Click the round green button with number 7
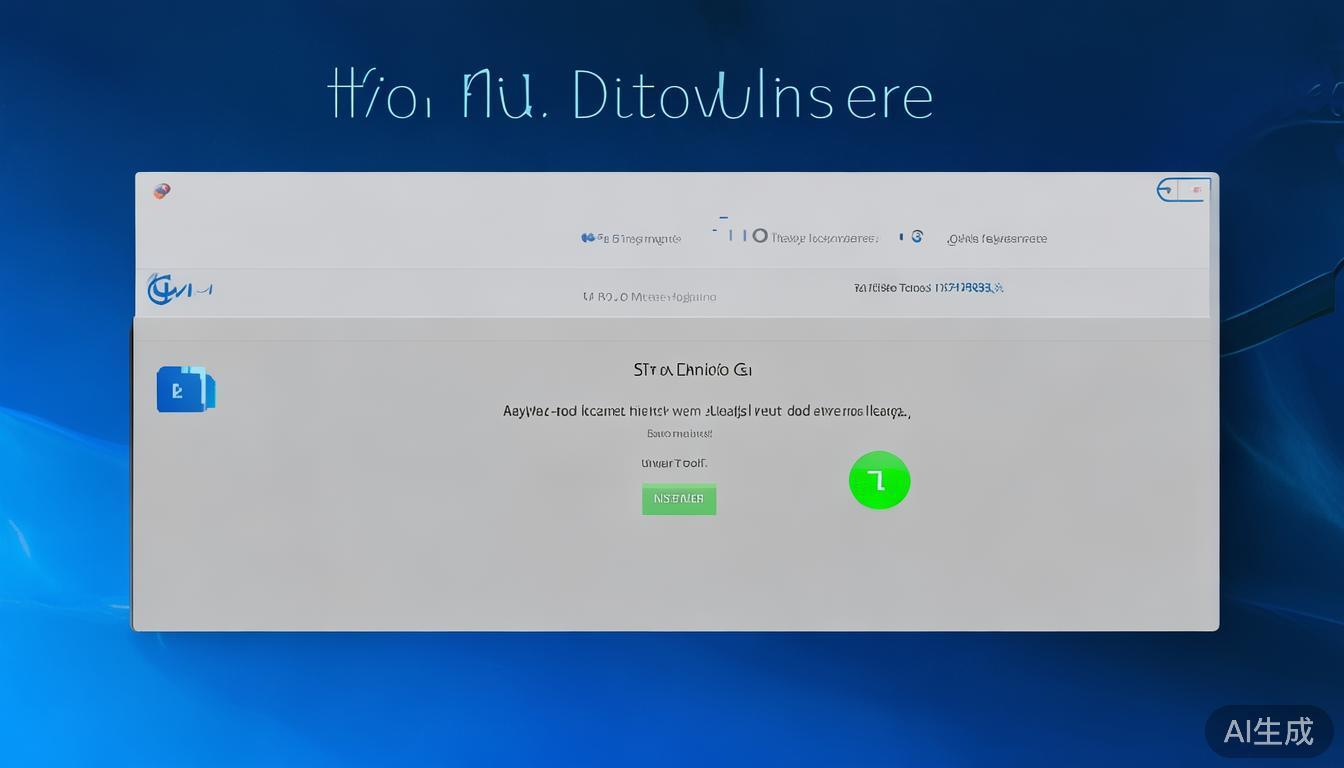Viewport: 1344px width, 768px height. 879,481
